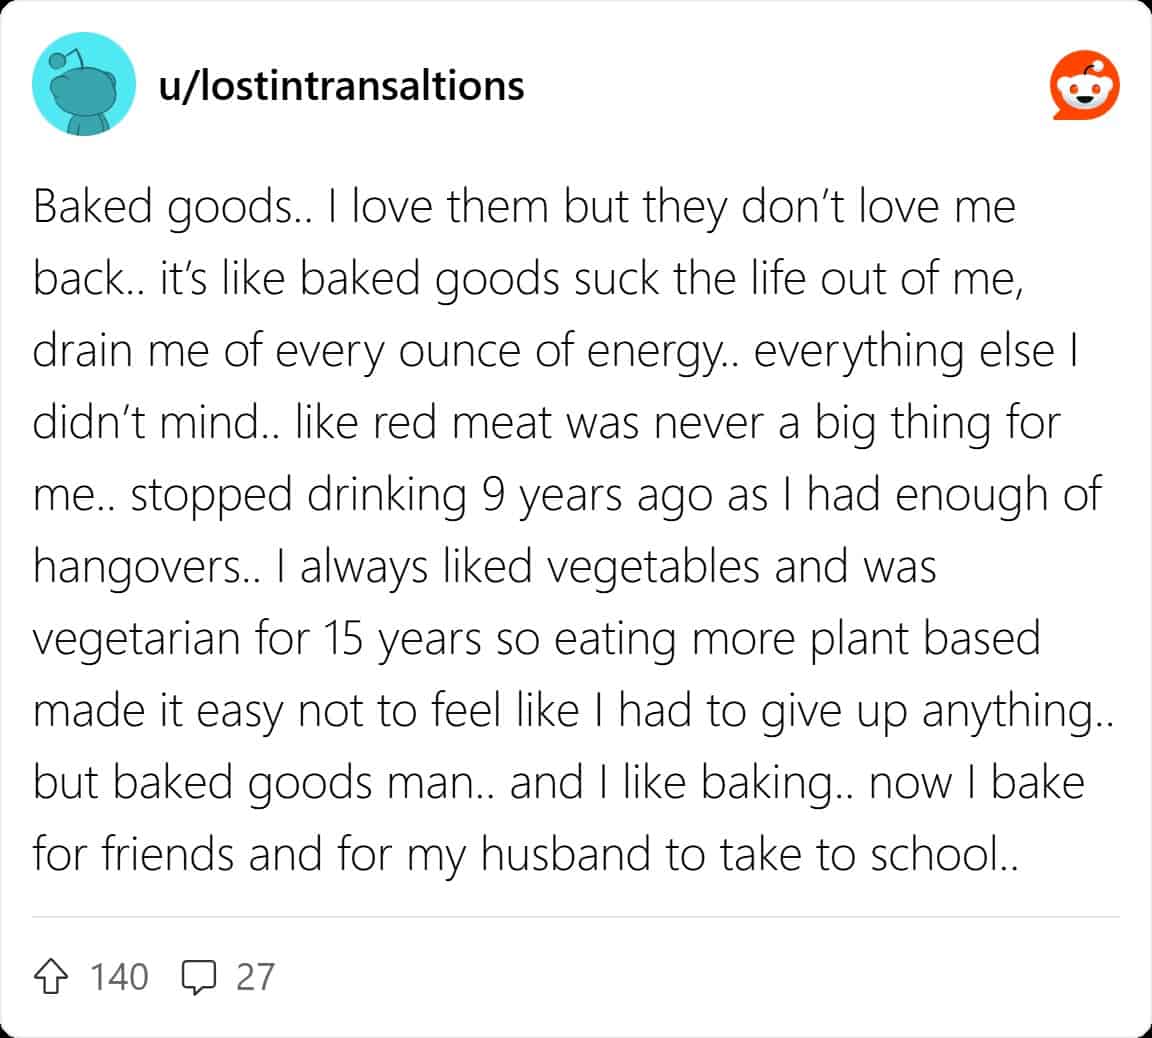Click the word "husband" in the post
This screenshot has height=1038, width=1152.
click(572, 856)
